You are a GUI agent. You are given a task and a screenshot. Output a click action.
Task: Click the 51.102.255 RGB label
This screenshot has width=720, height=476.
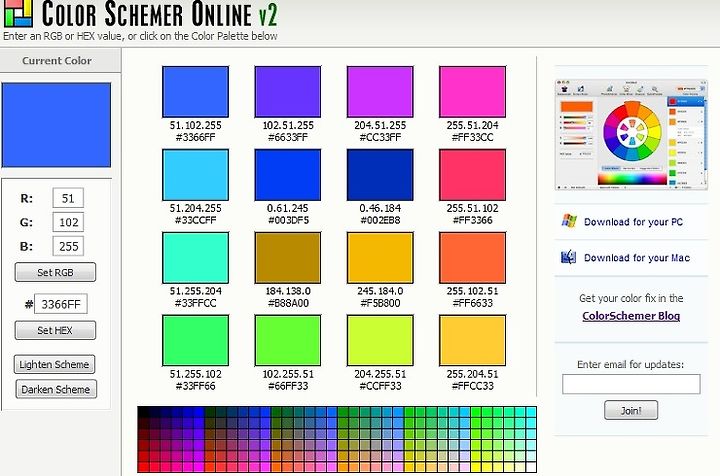(196, 125)
